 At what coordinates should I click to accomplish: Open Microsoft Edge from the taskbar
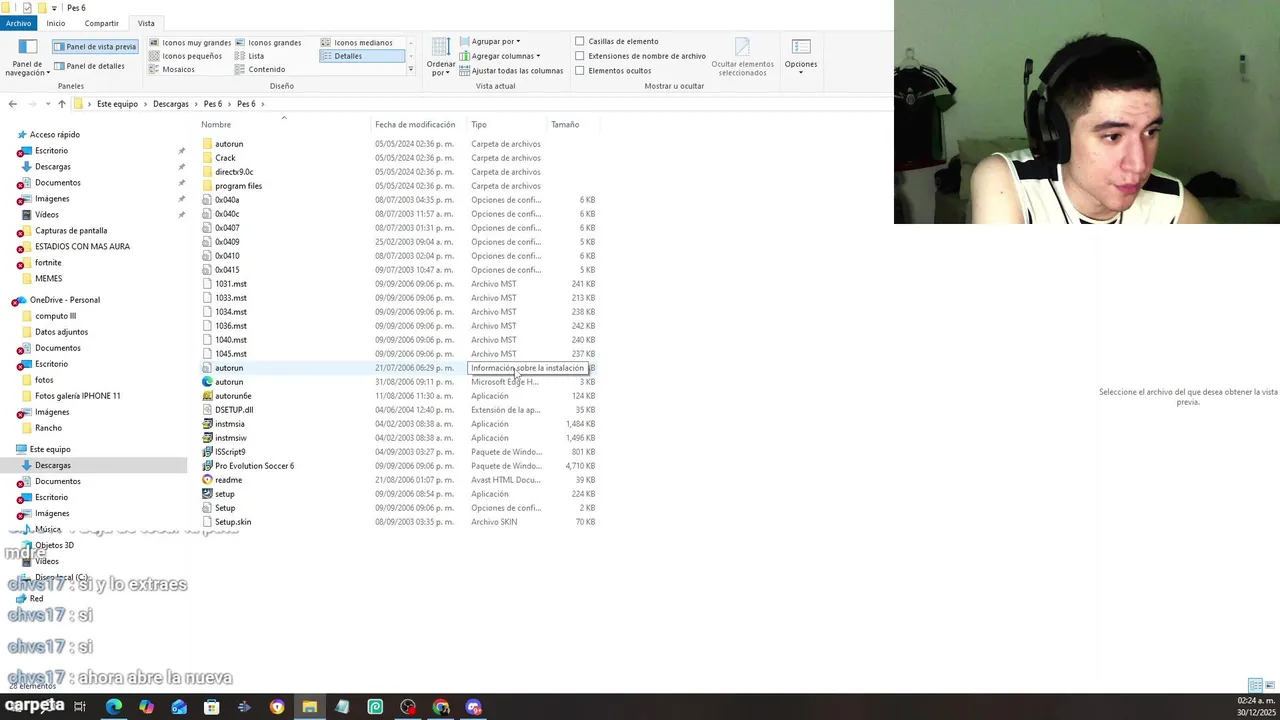(x=114, y=707)
